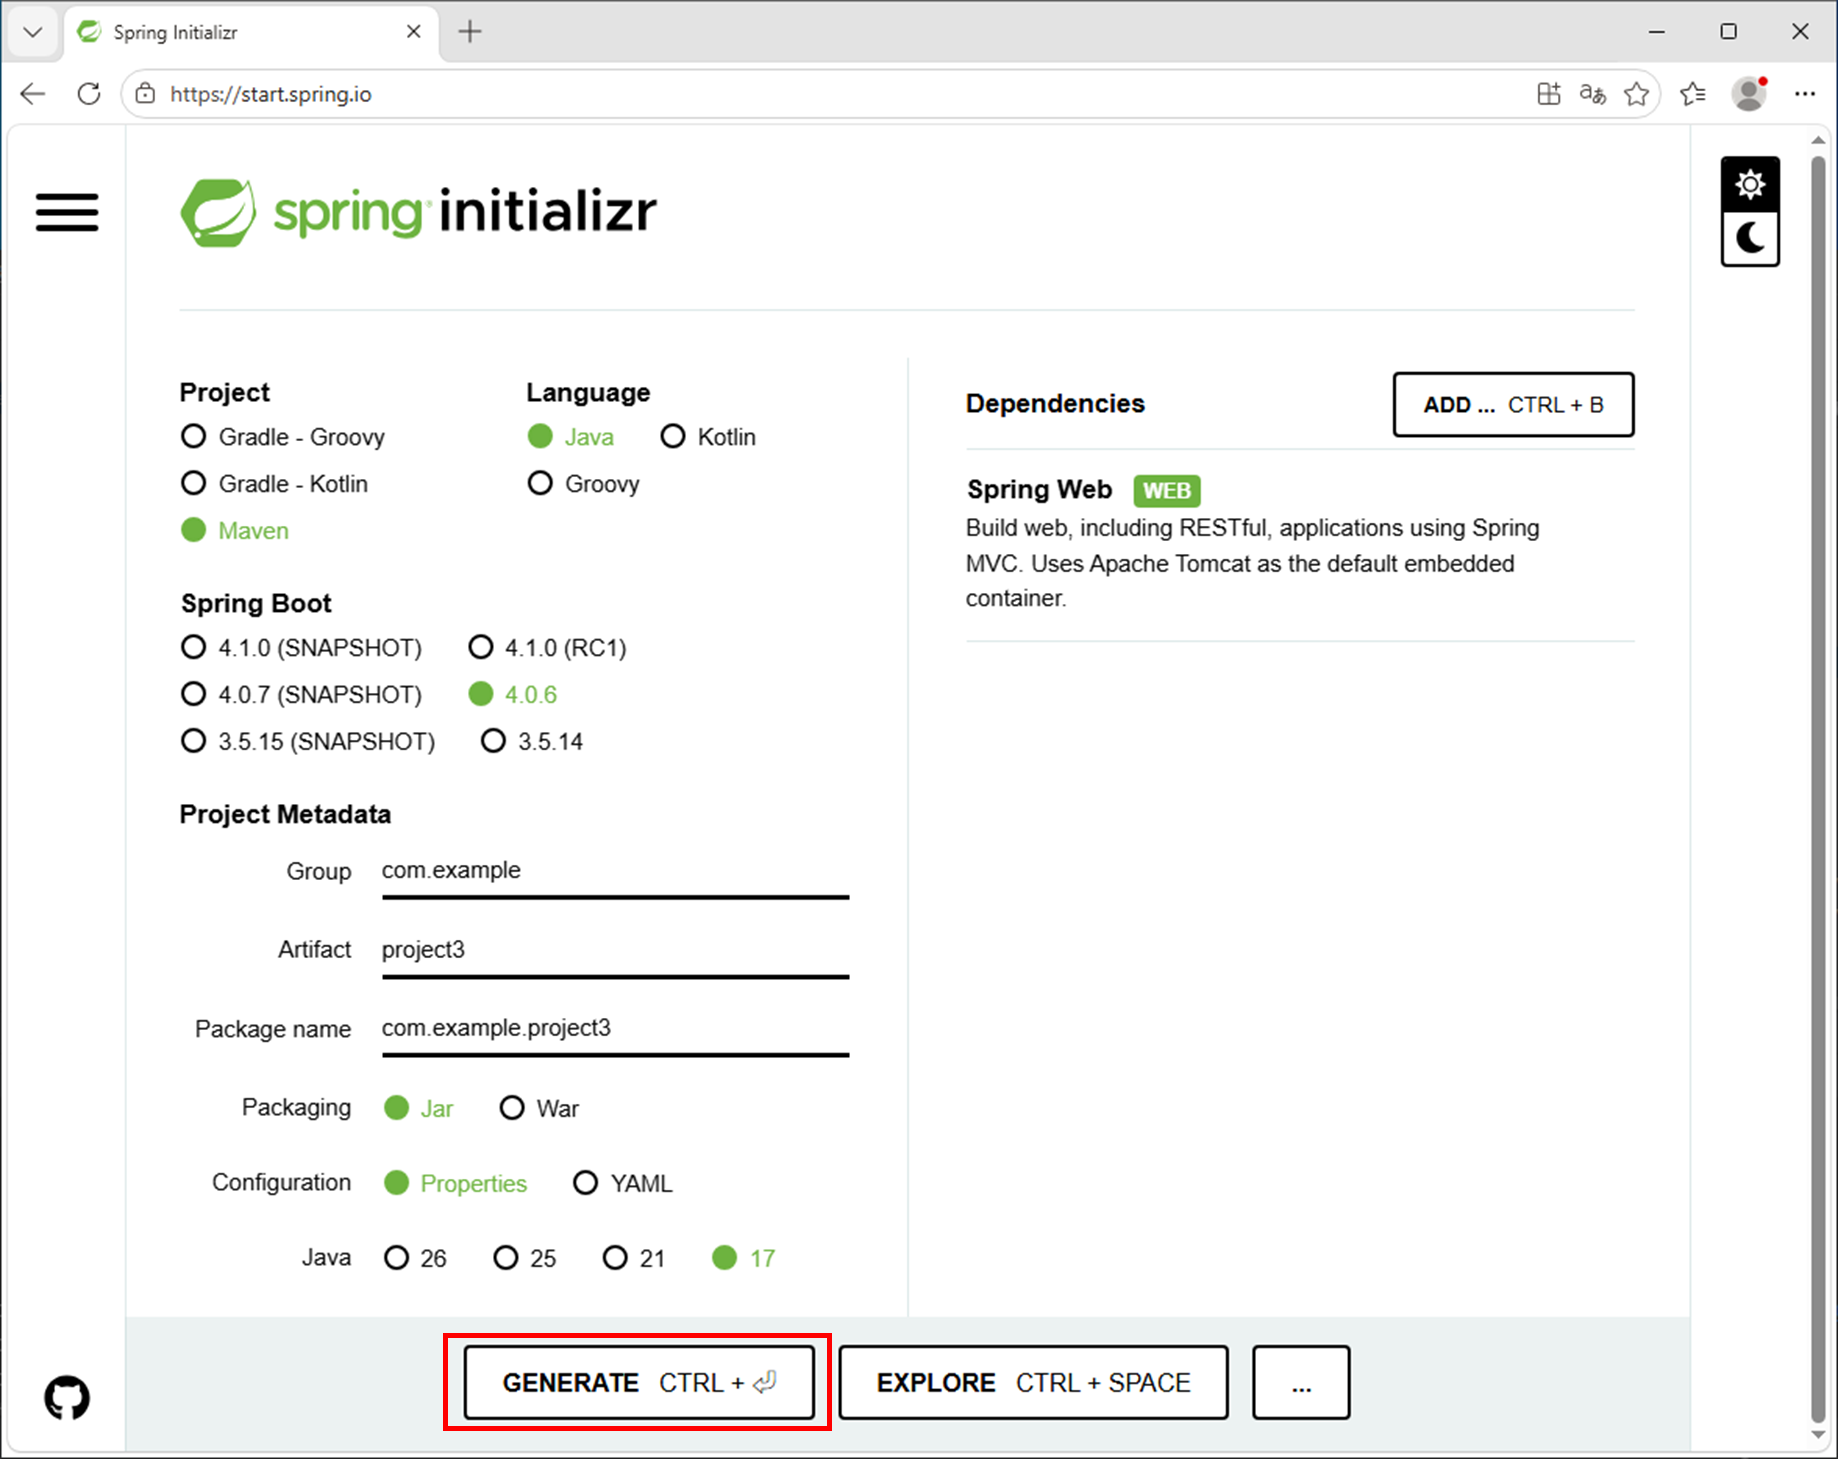Image resolution: width=1838 pixels, height=1459 pixels.
Task: Click the GENERATE button
Action: (639, 1382)
